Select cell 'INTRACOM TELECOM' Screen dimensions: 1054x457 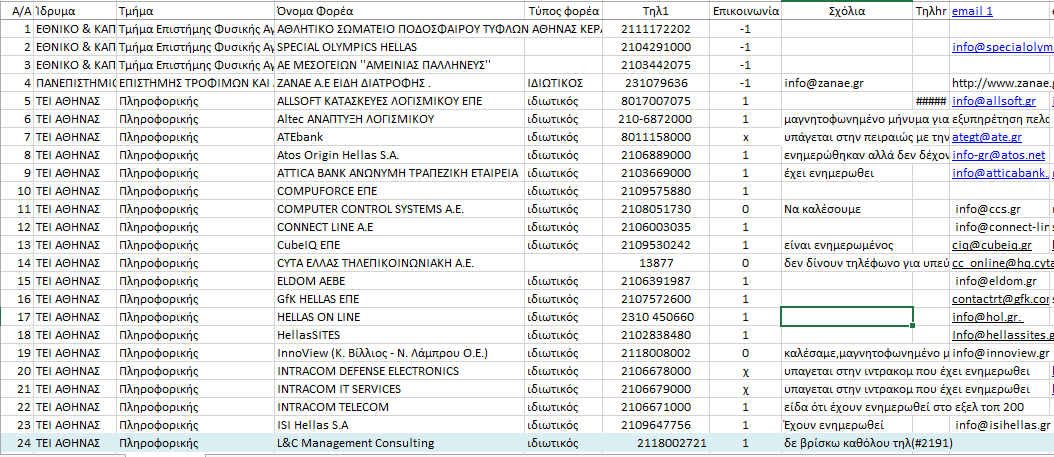pos(400,407)
